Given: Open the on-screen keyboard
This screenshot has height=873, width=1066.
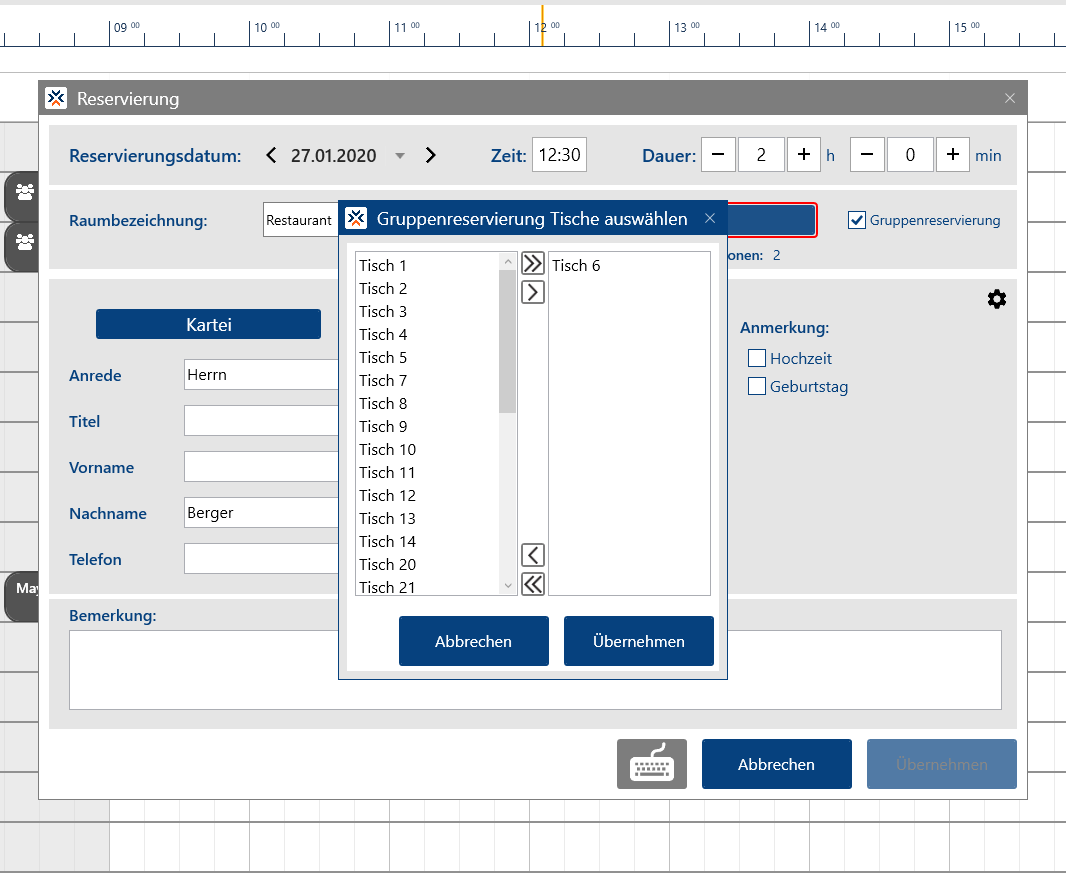Looking at the screenshot, I should pyautogui.click(x=652, y=764).
